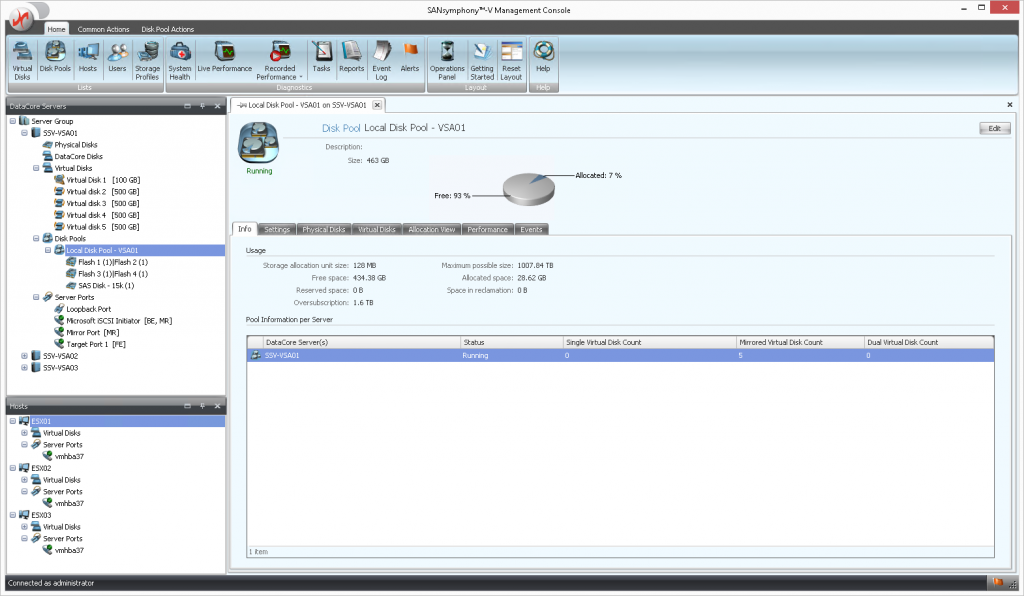Open Storage Profiles in ribbon
This screenshot has height=596, width=1024.
tap(147, 58)
